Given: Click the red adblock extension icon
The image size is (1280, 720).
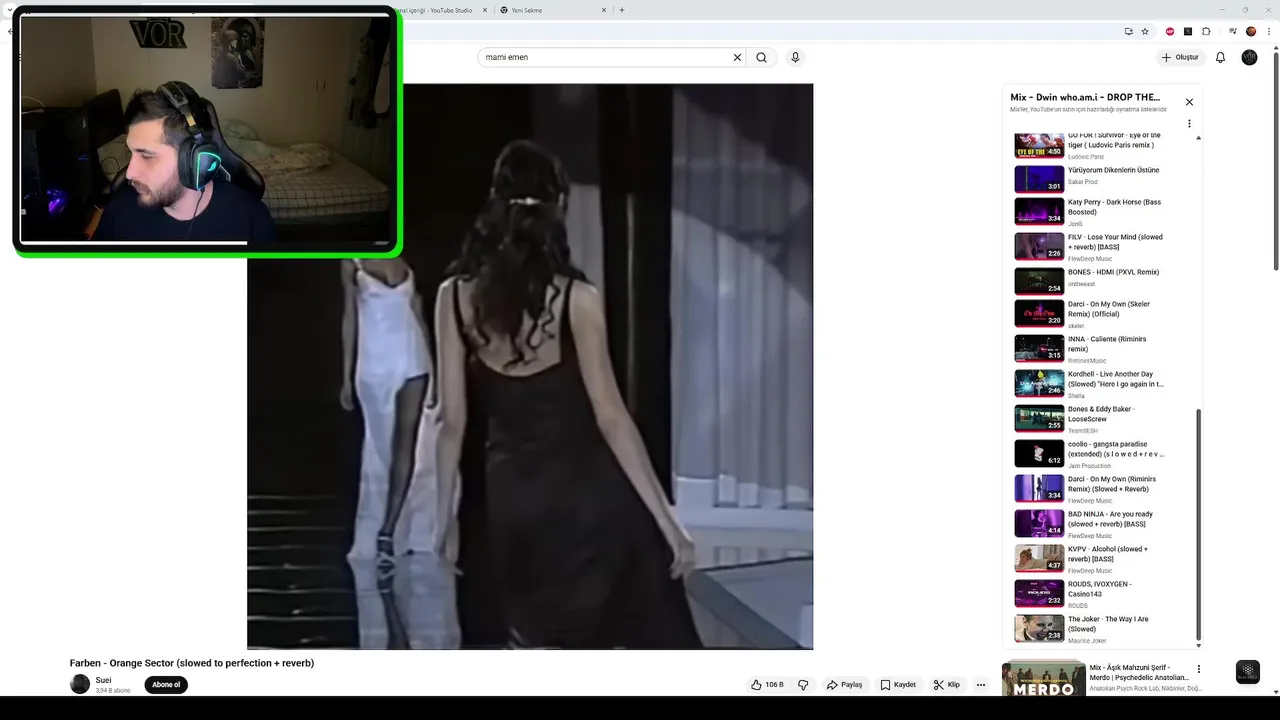Looking at the screenshot, I should click(x=1170, y=31).
